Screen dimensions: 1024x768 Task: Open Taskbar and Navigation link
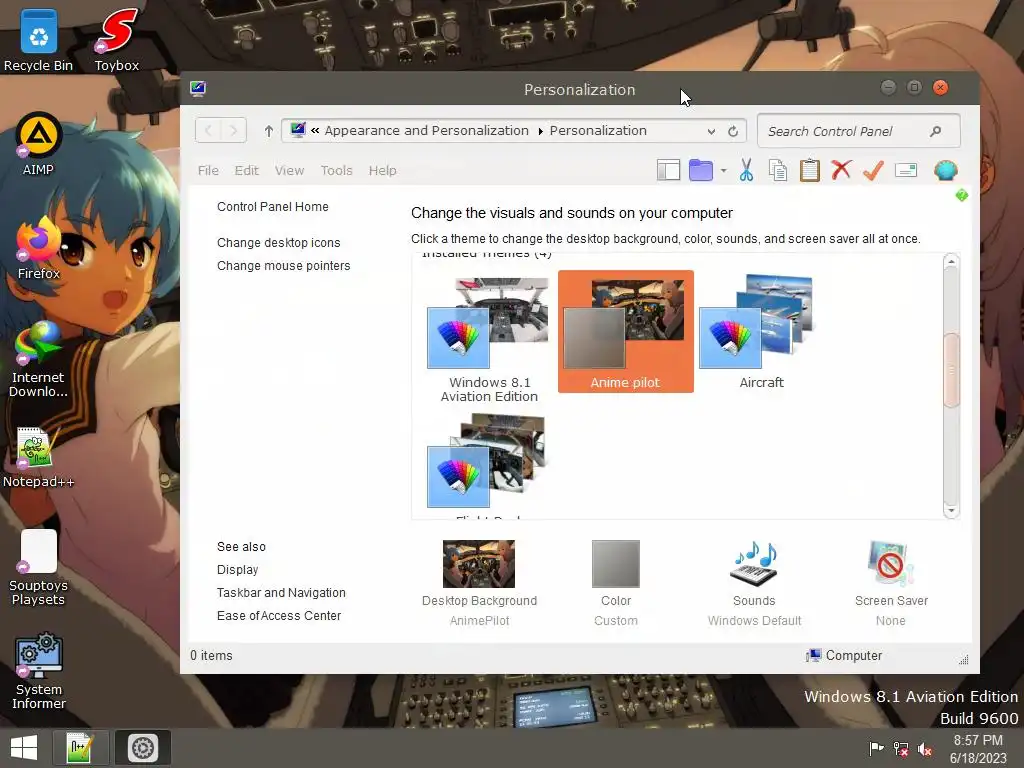tap(281, 592)
